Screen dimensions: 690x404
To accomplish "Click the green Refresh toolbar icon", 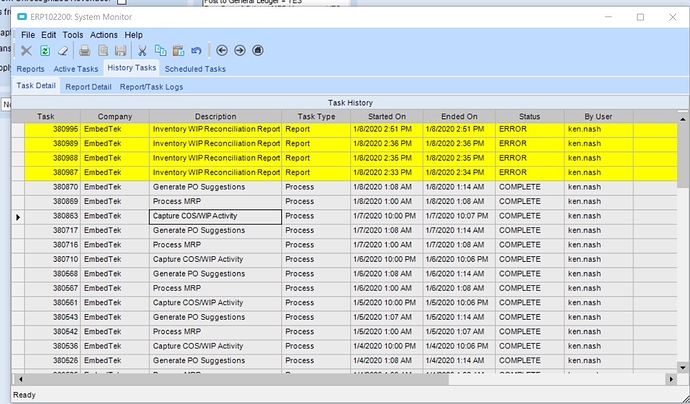I will pyautogui.click(x=45, y=51).
